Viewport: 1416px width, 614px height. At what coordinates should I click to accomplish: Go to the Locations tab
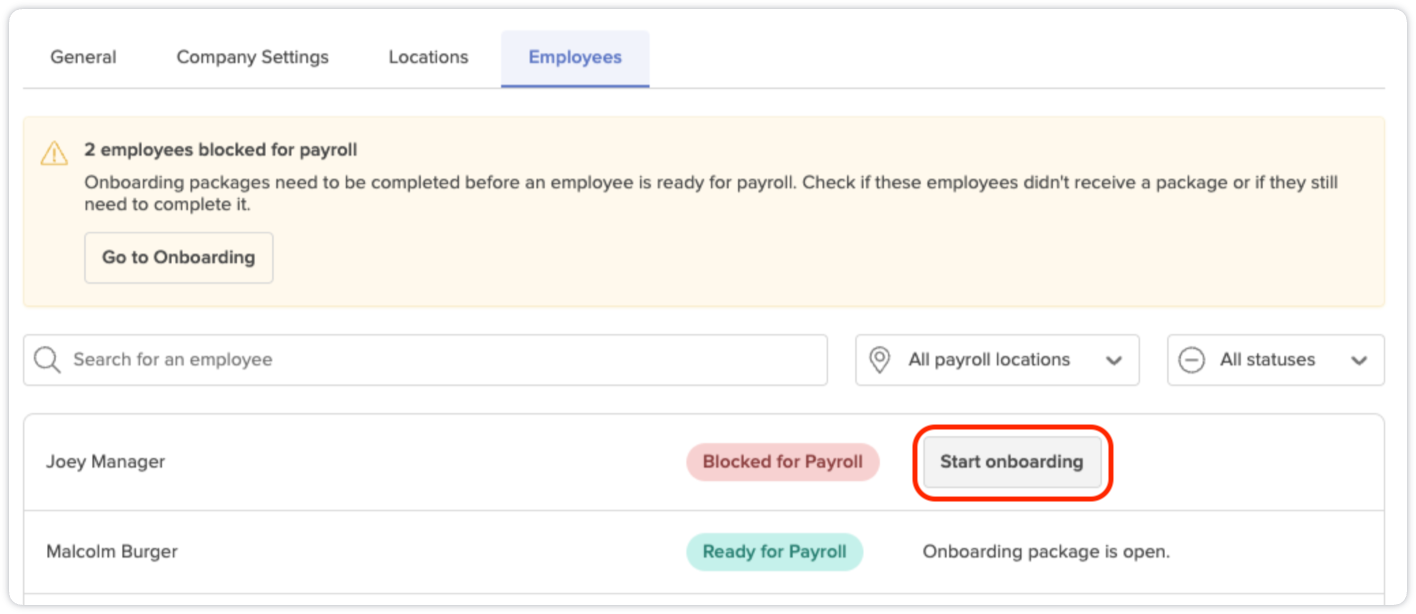428,58
